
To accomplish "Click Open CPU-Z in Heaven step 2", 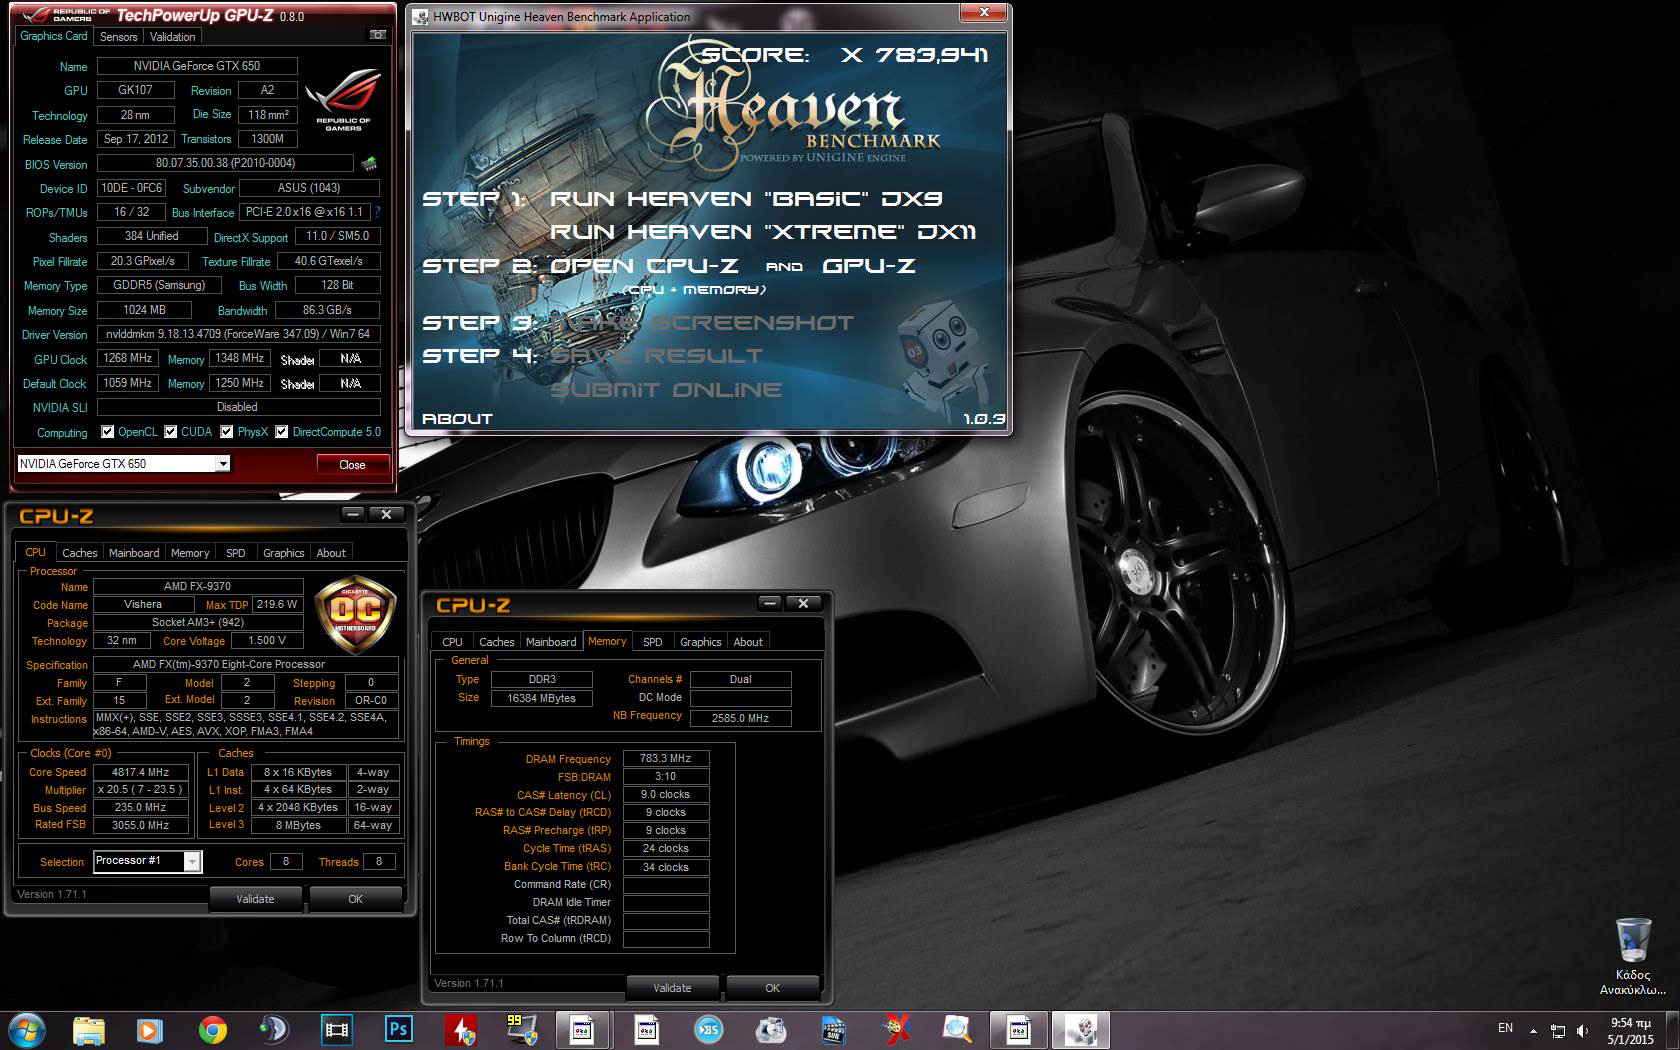I will (644, 265).
